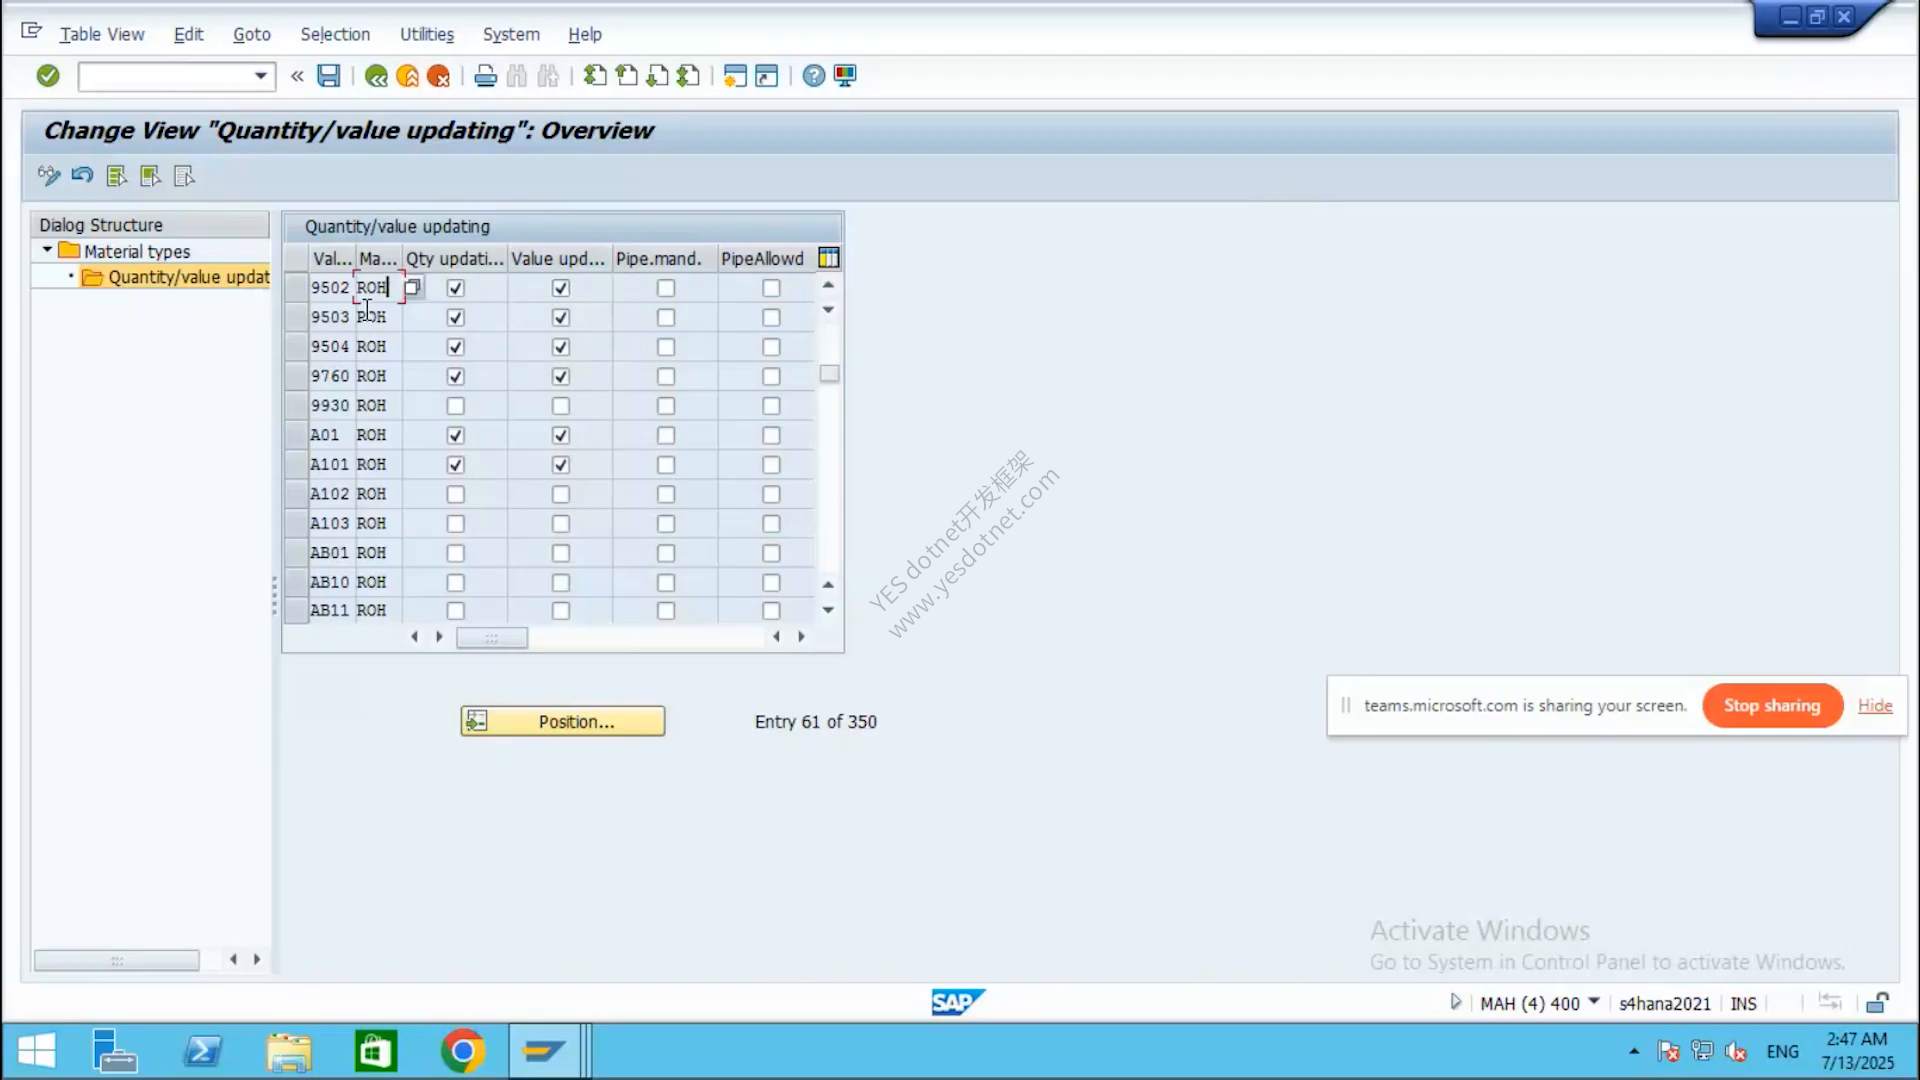Launch Chrome from the taskbar
The width and height of the screenshot is (1920, 1080).
click(462, 1051)
